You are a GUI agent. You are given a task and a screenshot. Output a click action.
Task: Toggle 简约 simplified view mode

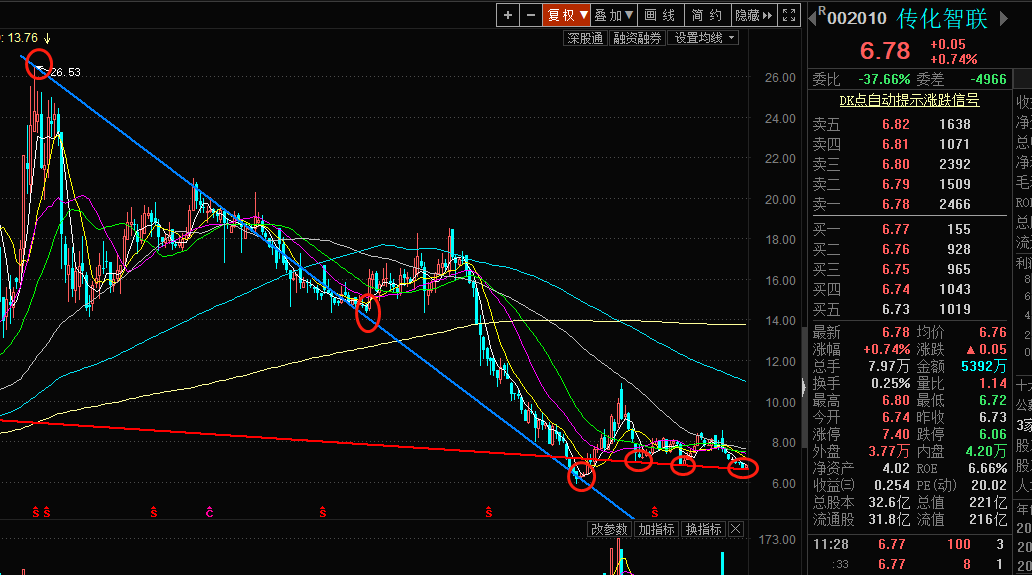tap(707, 15)
